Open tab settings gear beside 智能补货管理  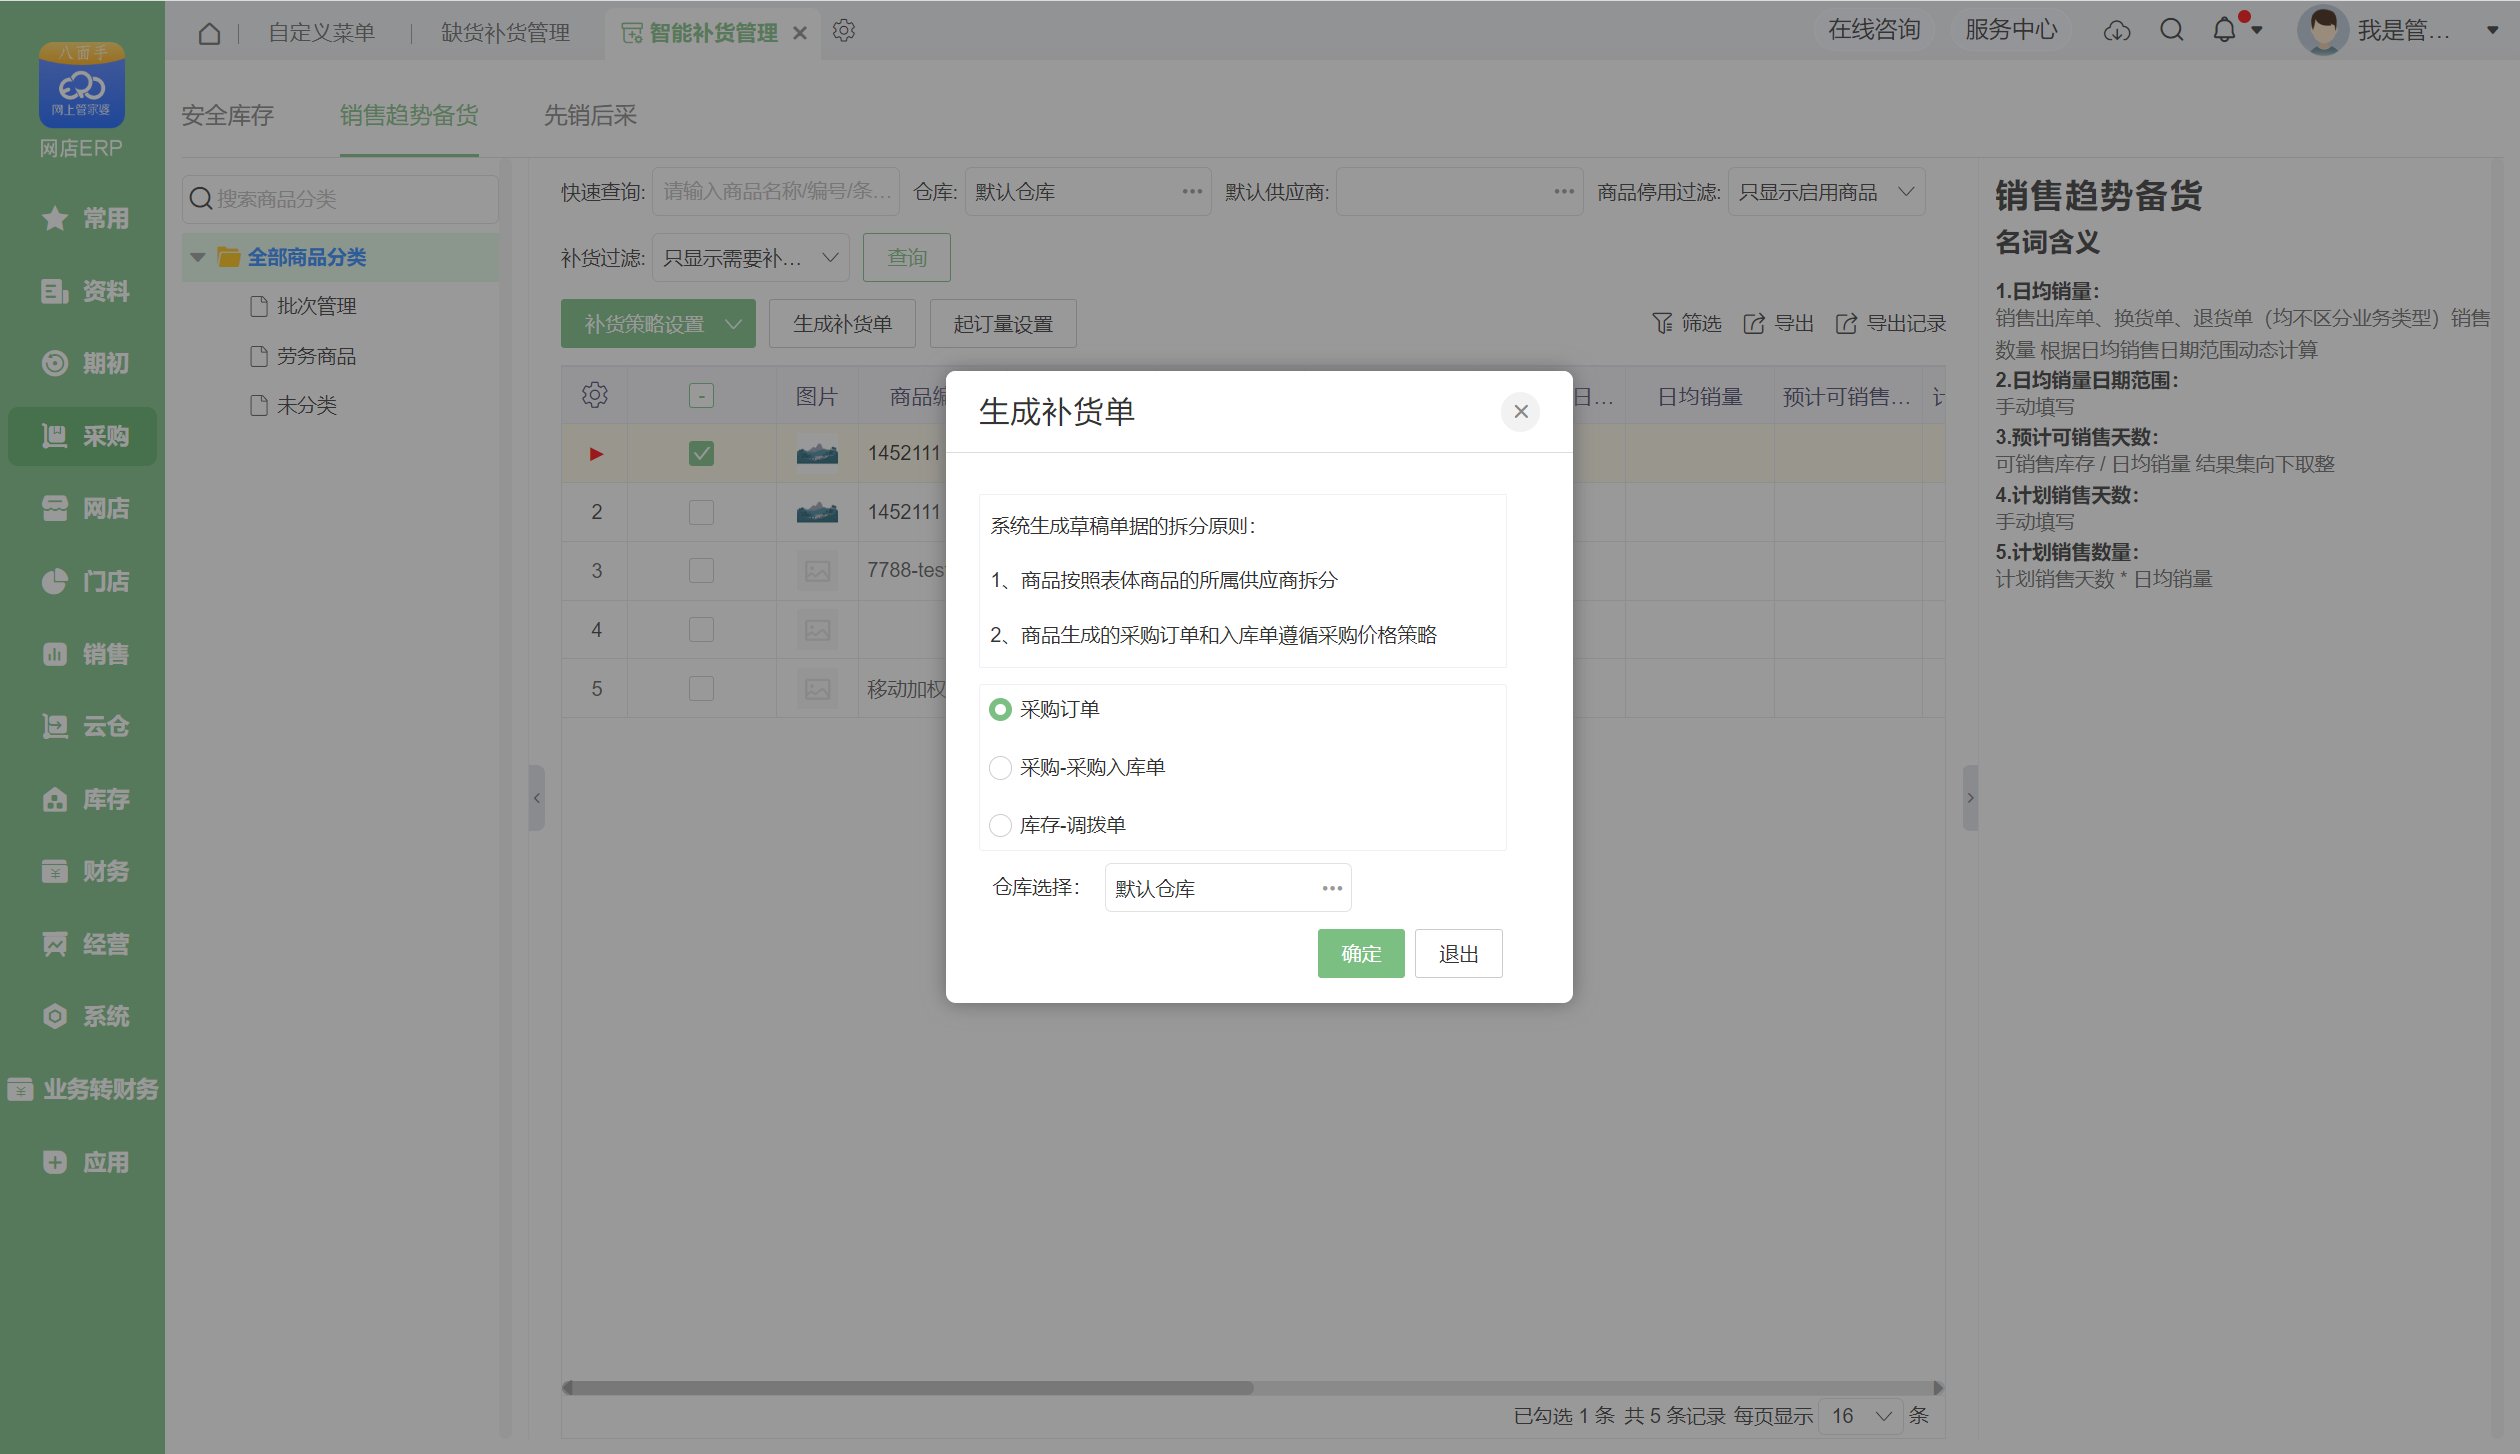844,31
